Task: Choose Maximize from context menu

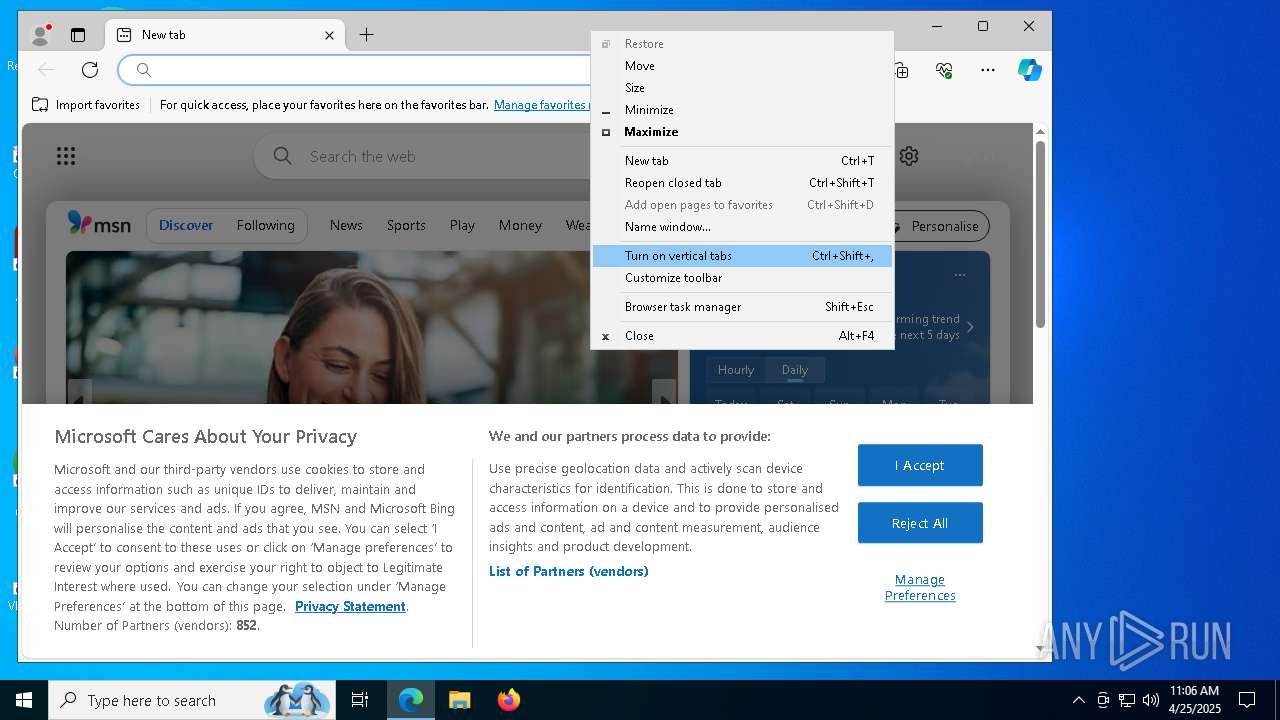Action: [742, 132]
